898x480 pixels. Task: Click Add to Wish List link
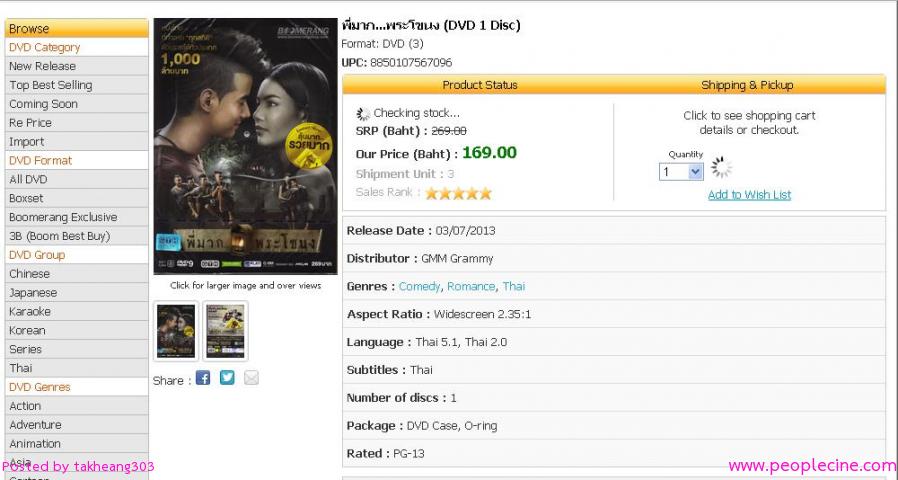tap(749, 195)
